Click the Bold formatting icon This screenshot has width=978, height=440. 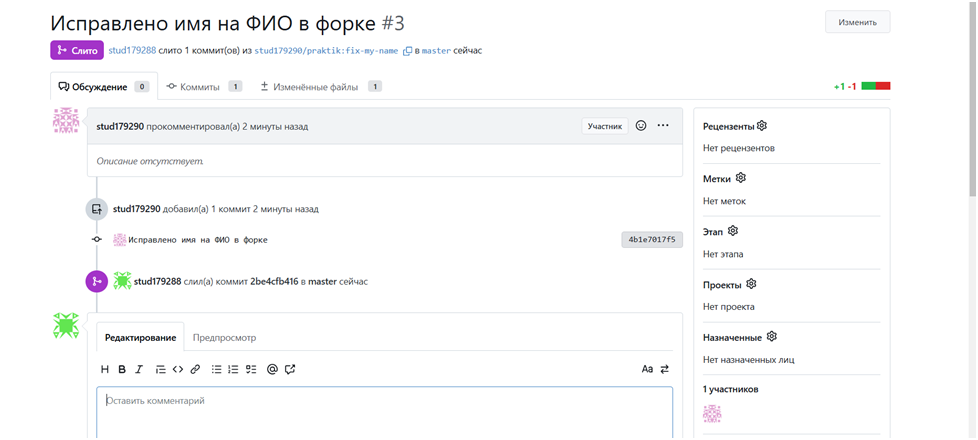122,369
